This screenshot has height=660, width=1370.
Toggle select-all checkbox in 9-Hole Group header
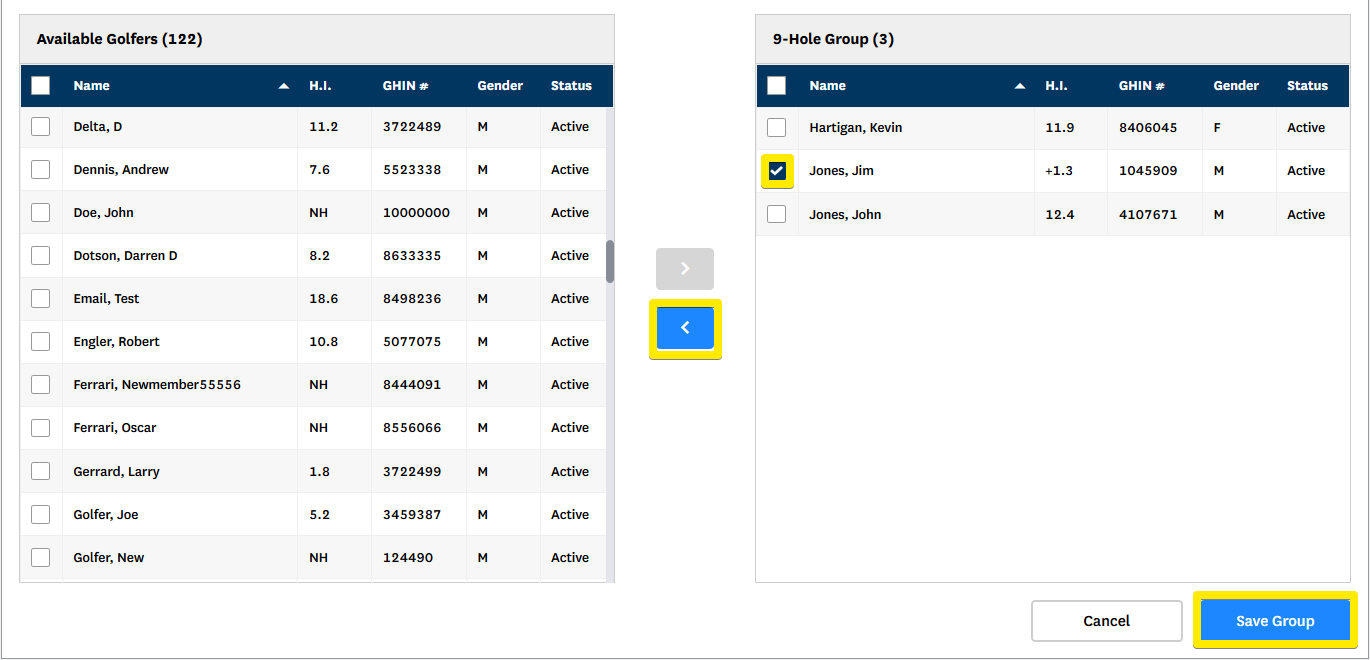click(777, 86)
